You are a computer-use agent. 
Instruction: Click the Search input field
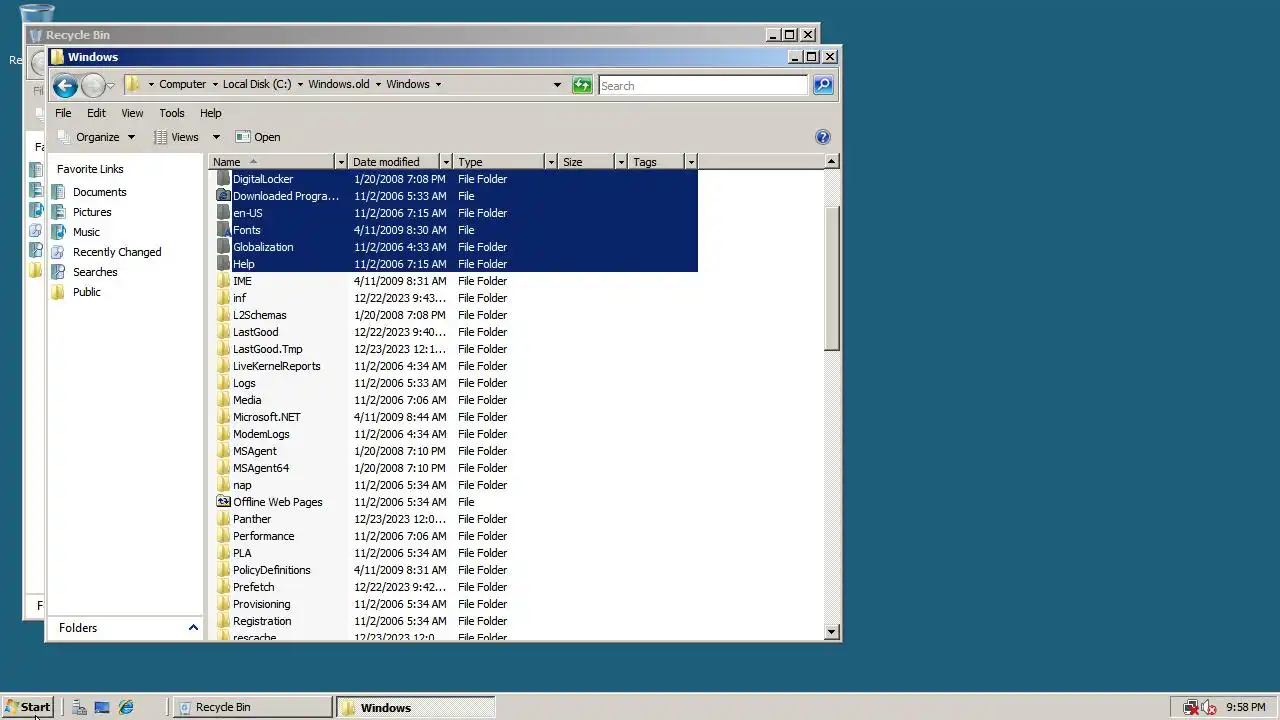pyautogui.click(x=703, y=85)
